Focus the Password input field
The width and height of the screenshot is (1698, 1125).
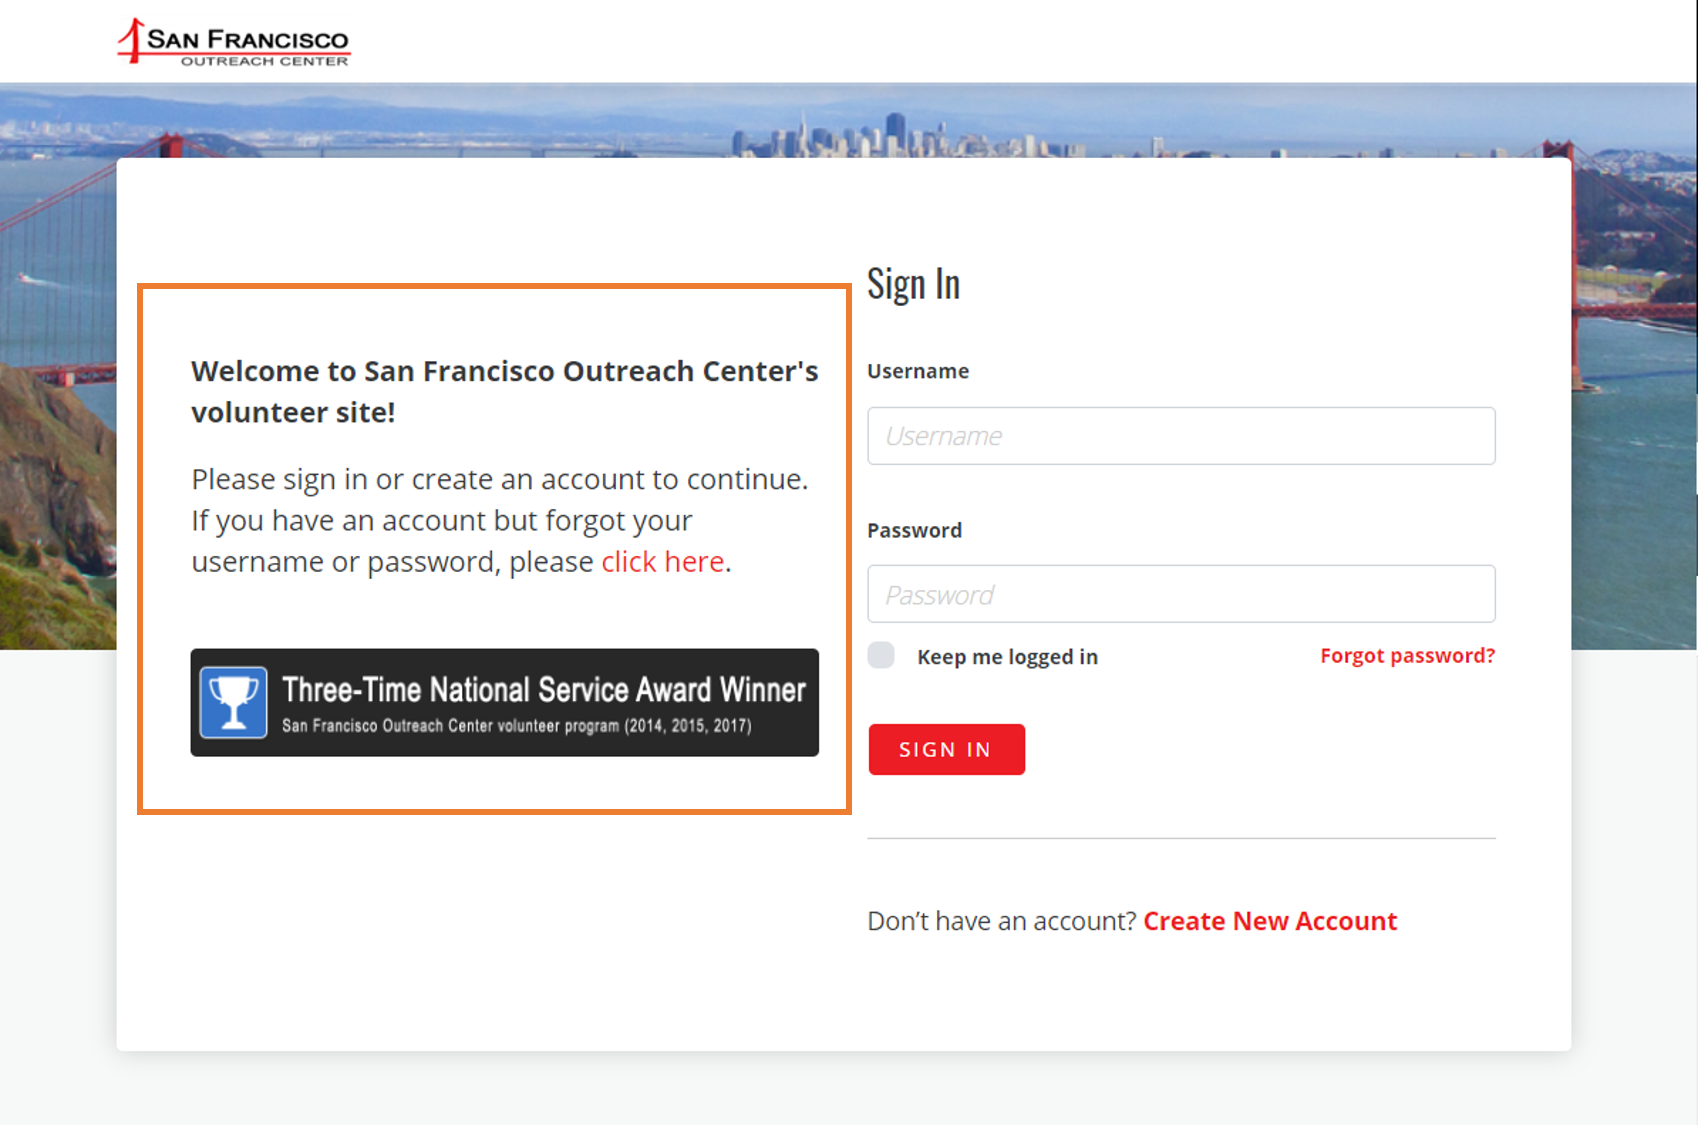(x=1180, y=593)
